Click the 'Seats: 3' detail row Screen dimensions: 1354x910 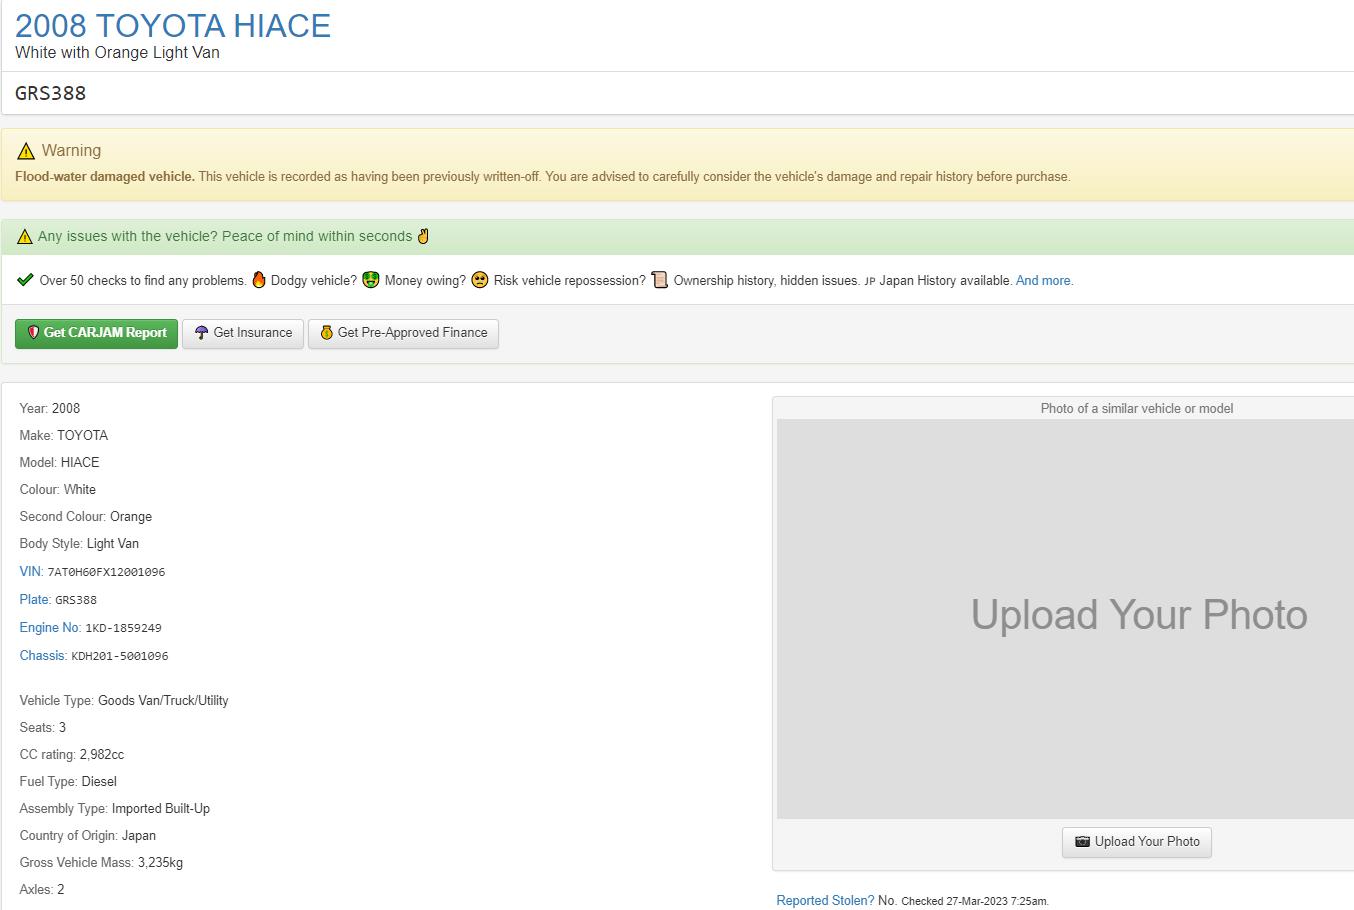tap(43, 728)
